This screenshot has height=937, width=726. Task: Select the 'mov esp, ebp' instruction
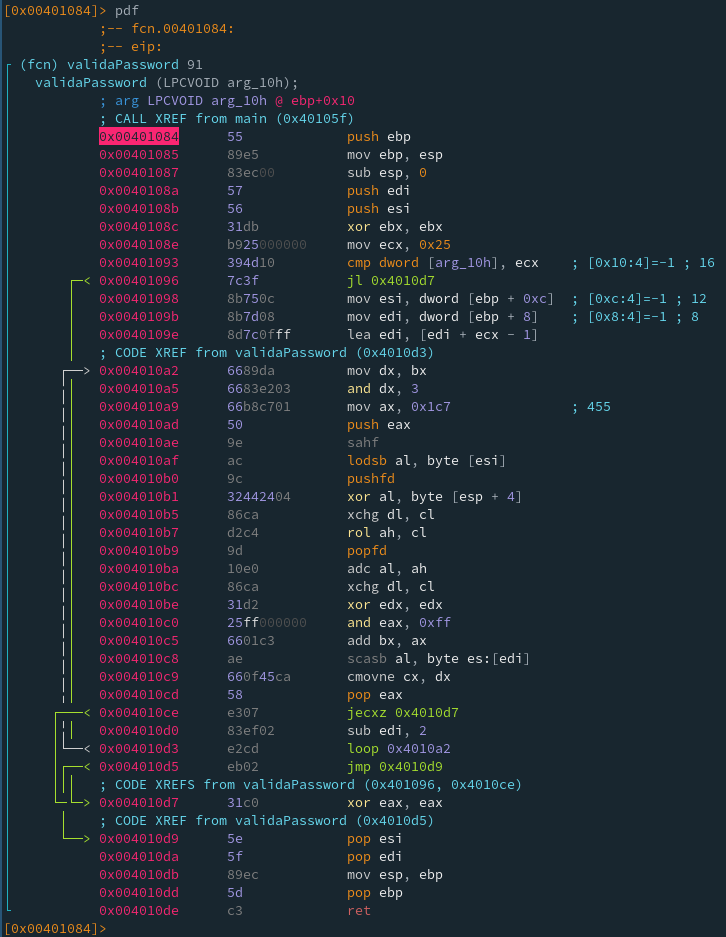[394, 875]
